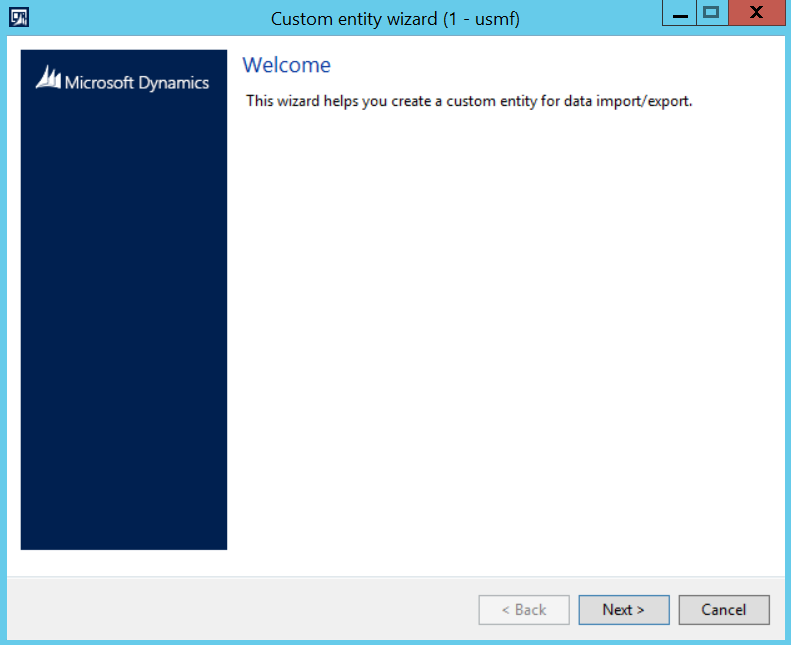Click the Welcome heading
The width and height of the screenshot is (791, 645).
click(287, 65)
